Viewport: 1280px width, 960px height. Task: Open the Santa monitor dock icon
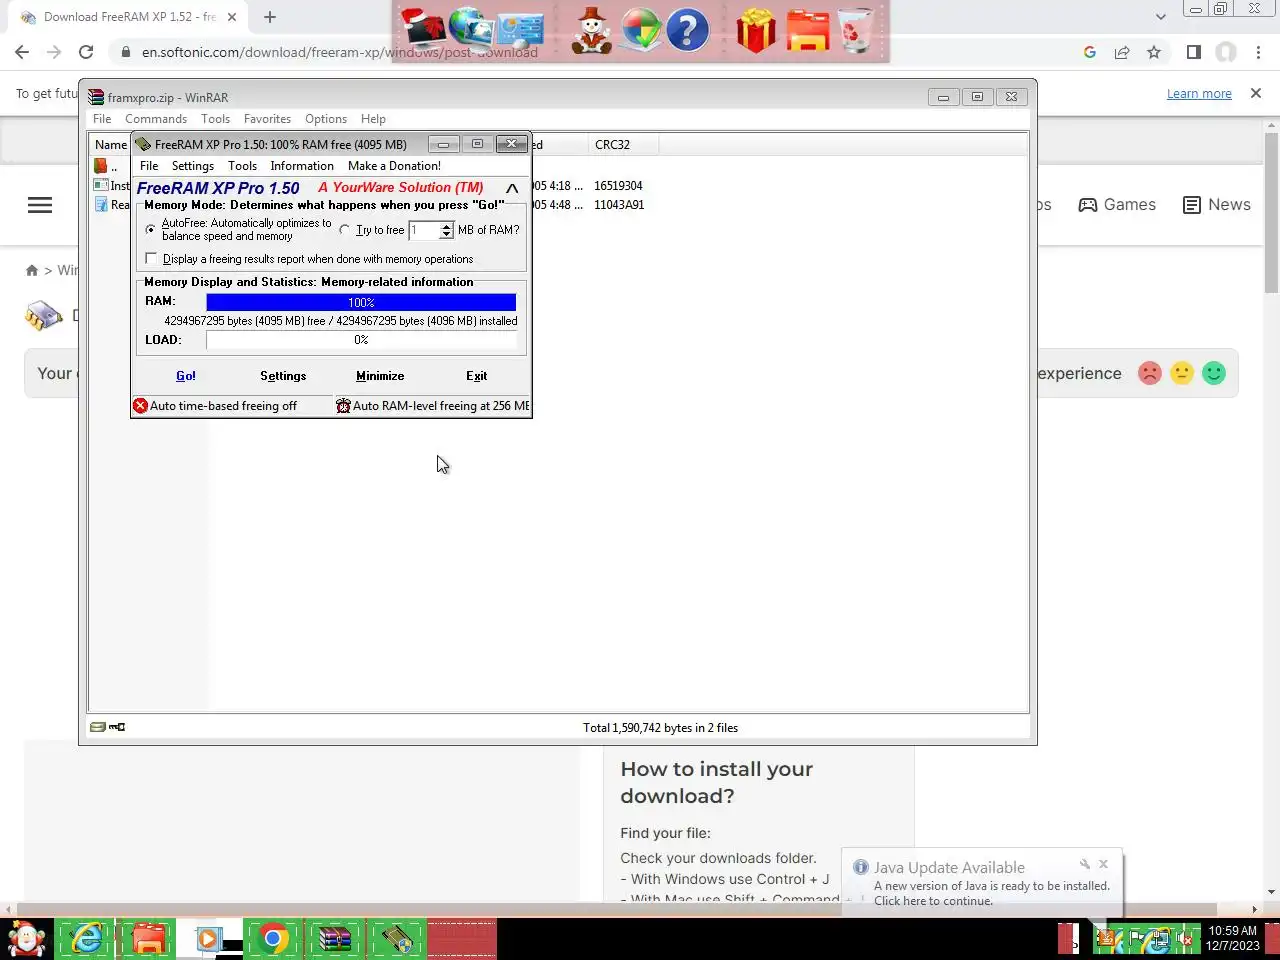[x=422, y=30]
